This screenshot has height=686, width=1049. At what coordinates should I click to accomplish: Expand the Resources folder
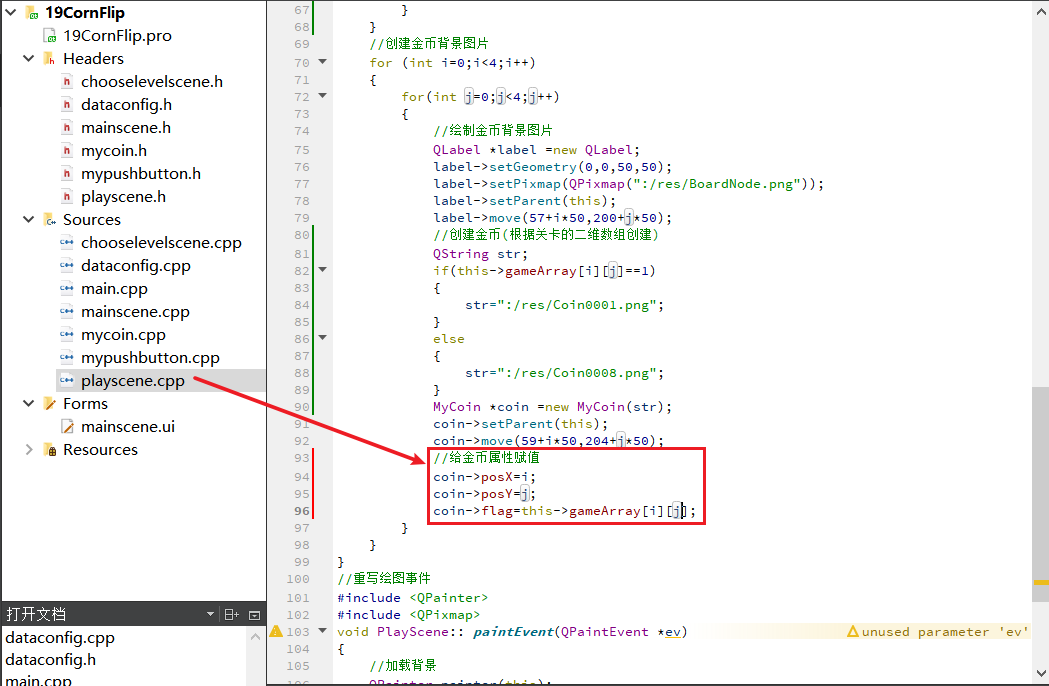[x=29, y=450]
